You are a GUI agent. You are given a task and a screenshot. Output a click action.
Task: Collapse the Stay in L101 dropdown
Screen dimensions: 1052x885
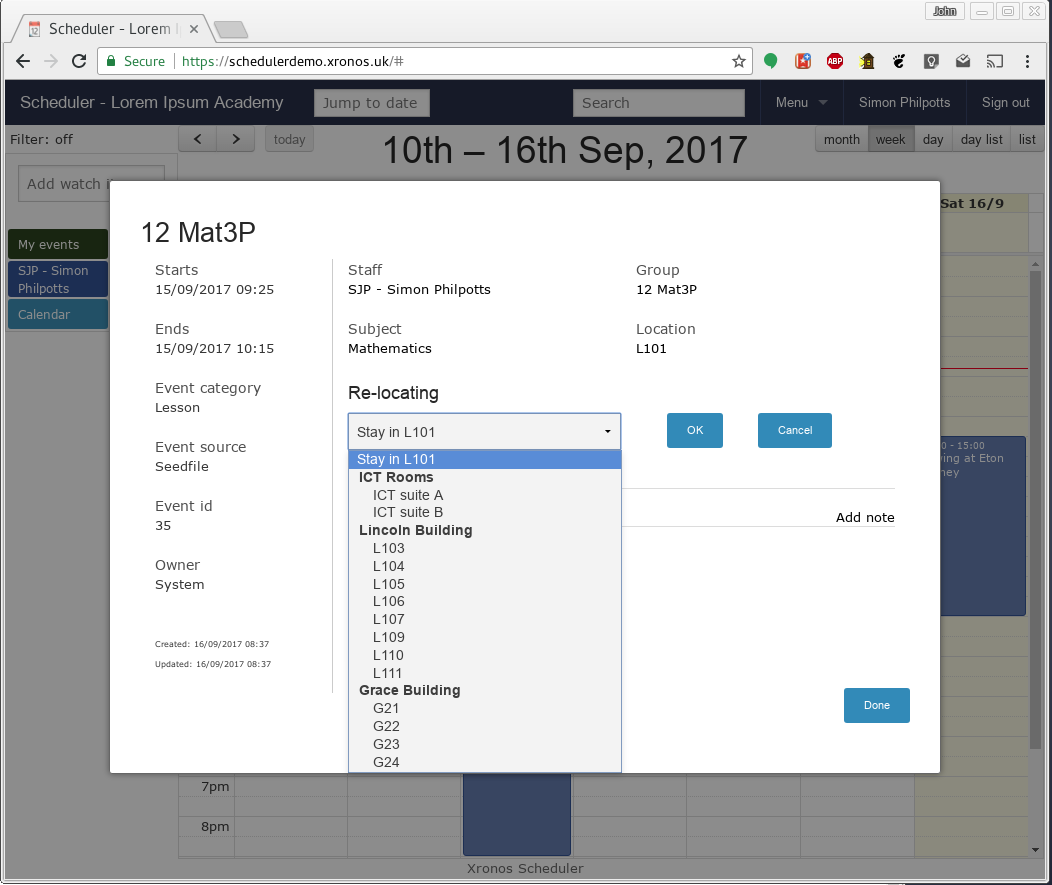coord(484,431)
